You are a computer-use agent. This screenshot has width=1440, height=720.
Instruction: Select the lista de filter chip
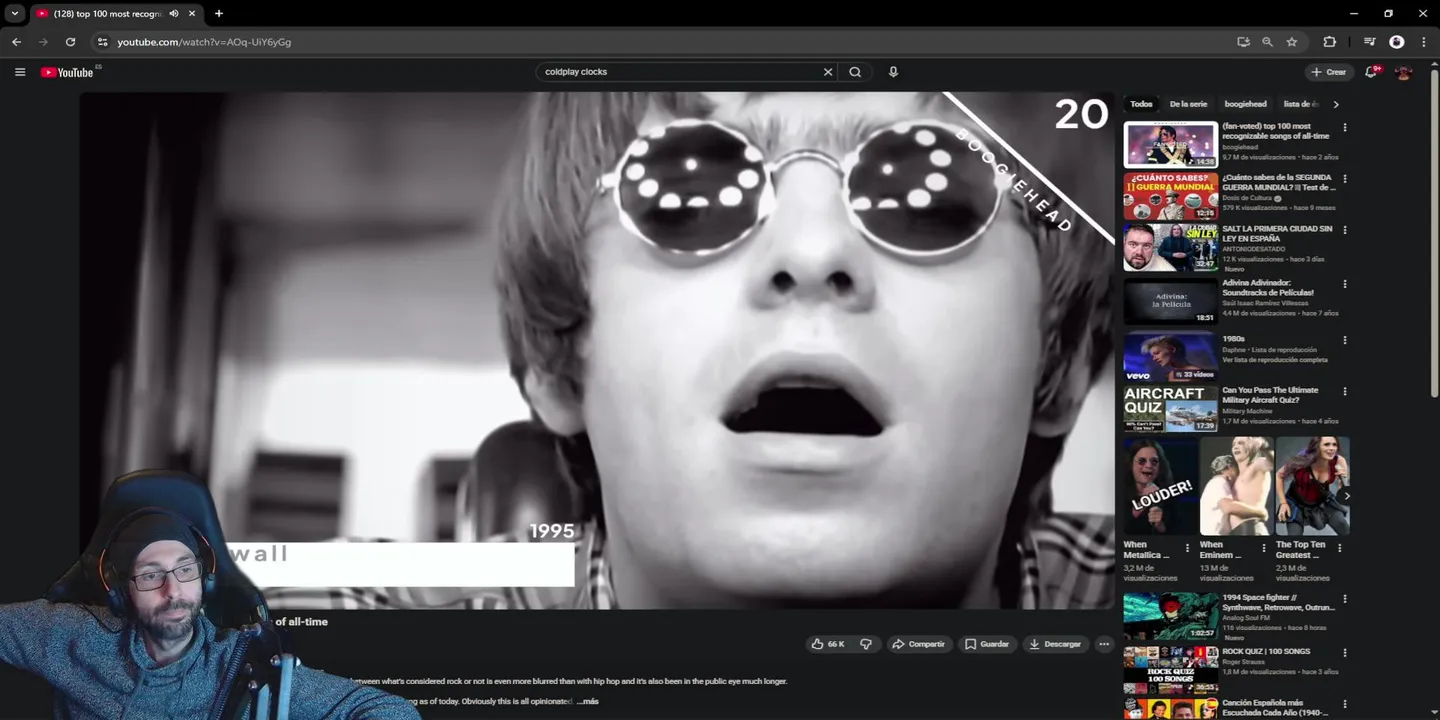click(x=1301, y=104)
